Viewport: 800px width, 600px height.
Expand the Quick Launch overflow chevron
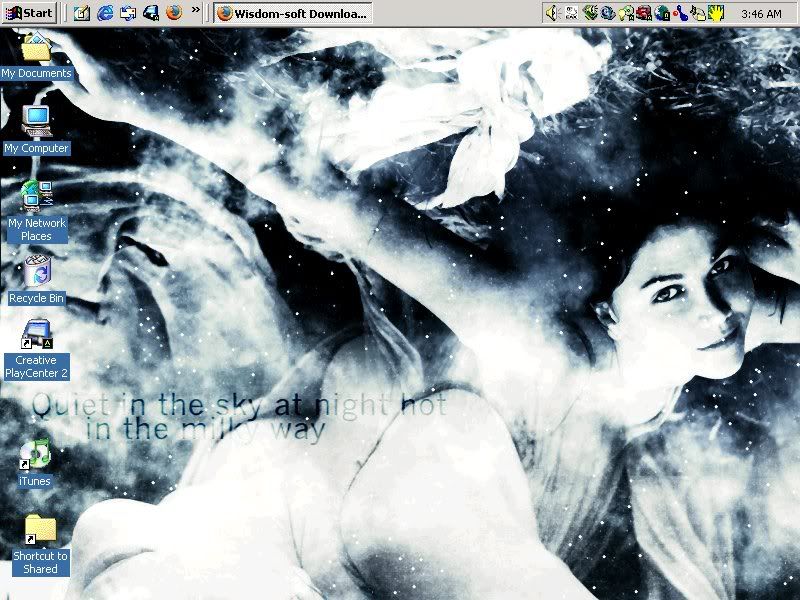point(198,10)
